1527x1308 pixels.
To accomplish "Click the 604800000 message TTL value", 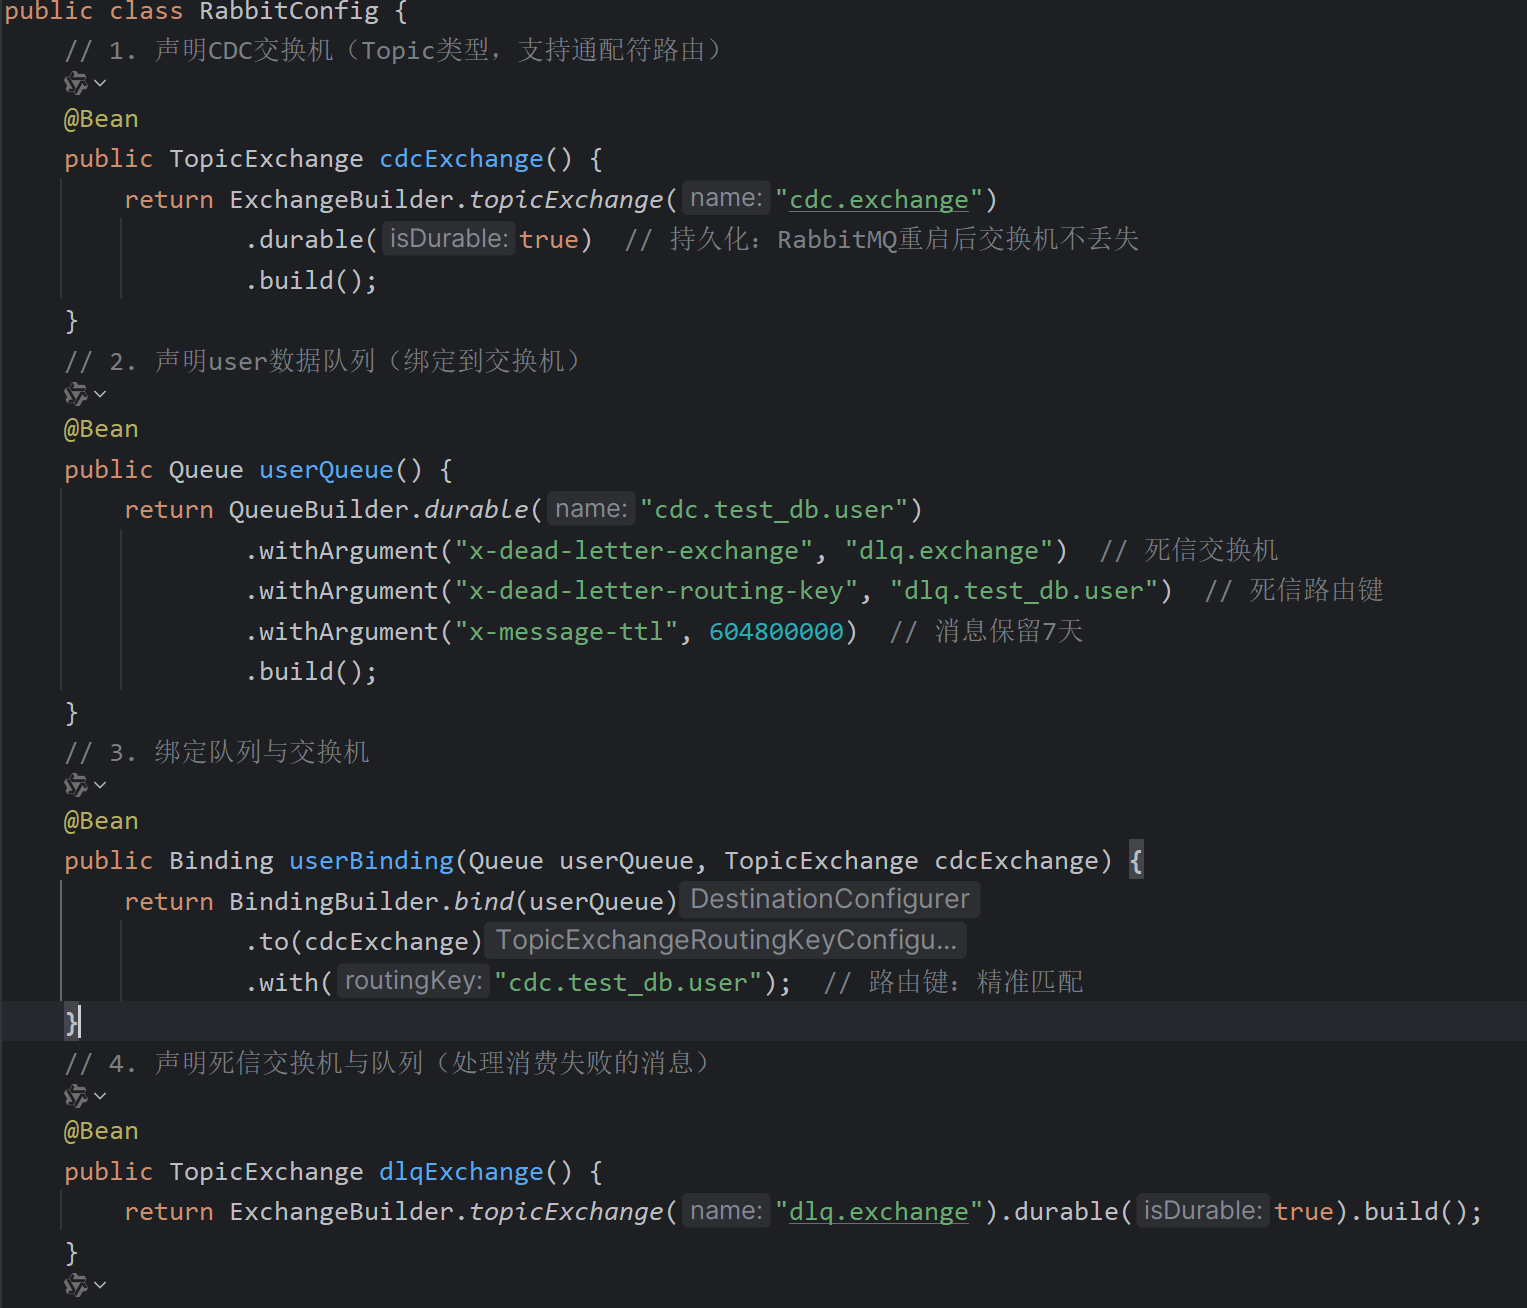I will pyautogui.click(x=775, y=631).
